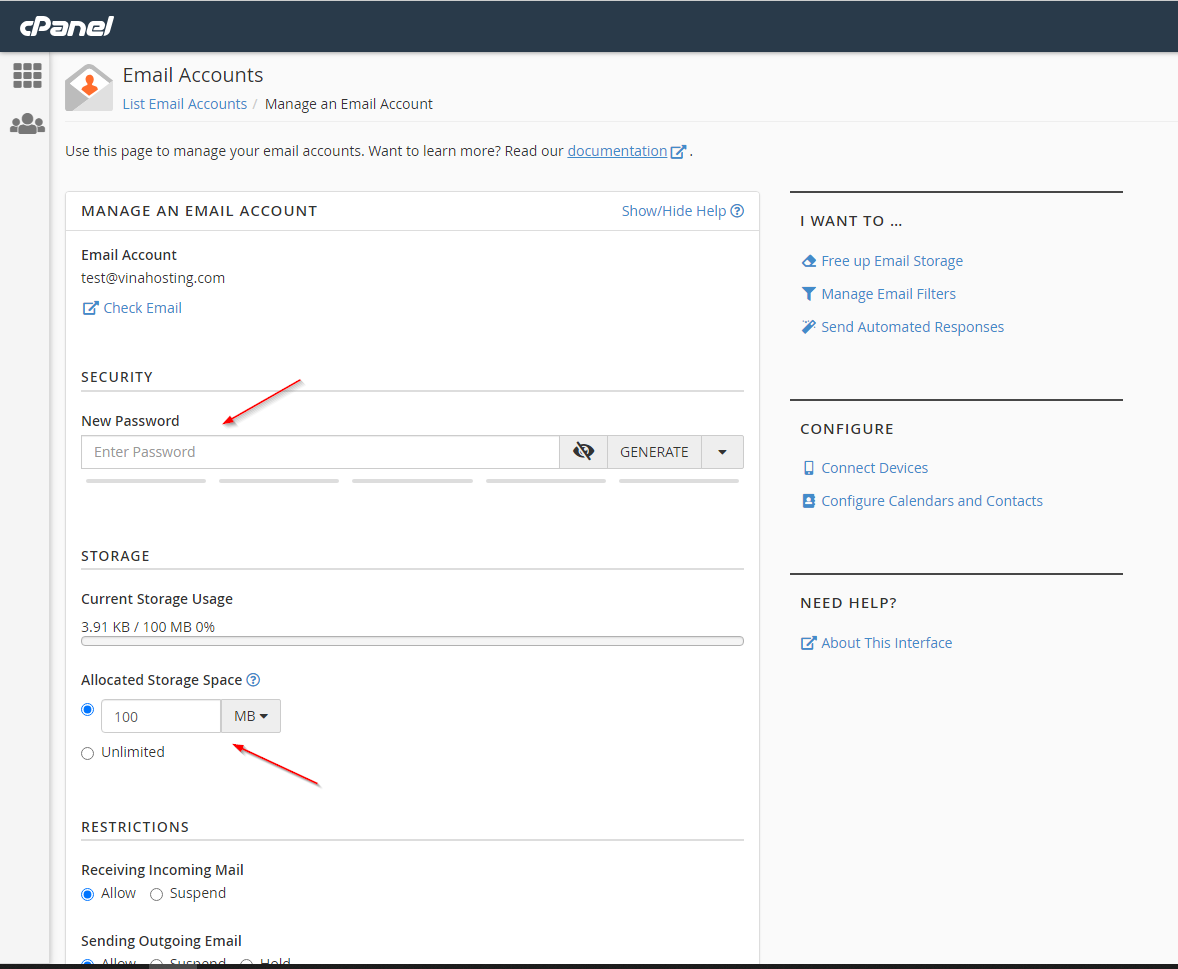
Task: Expand the Generate password options arrow
Action: 722,452
